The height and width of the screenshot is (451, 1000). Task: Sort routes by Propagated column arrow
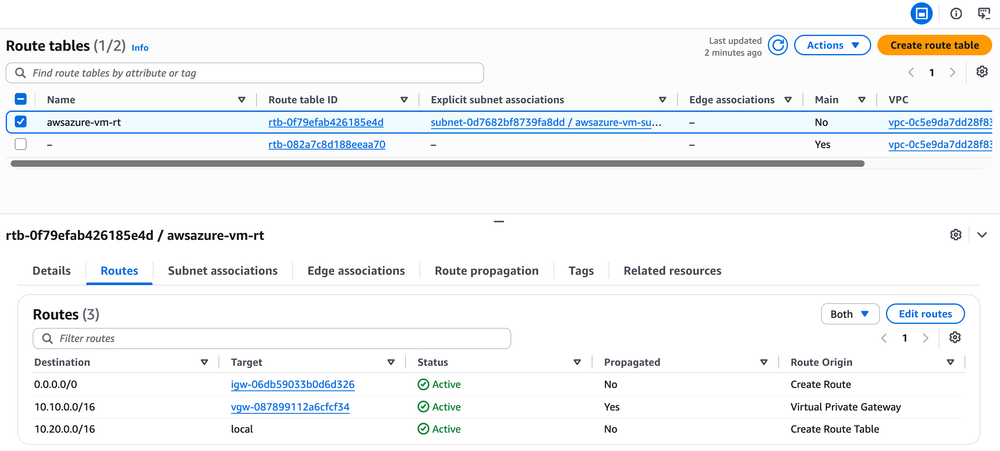pyautogui.click(x=763, y=362)
